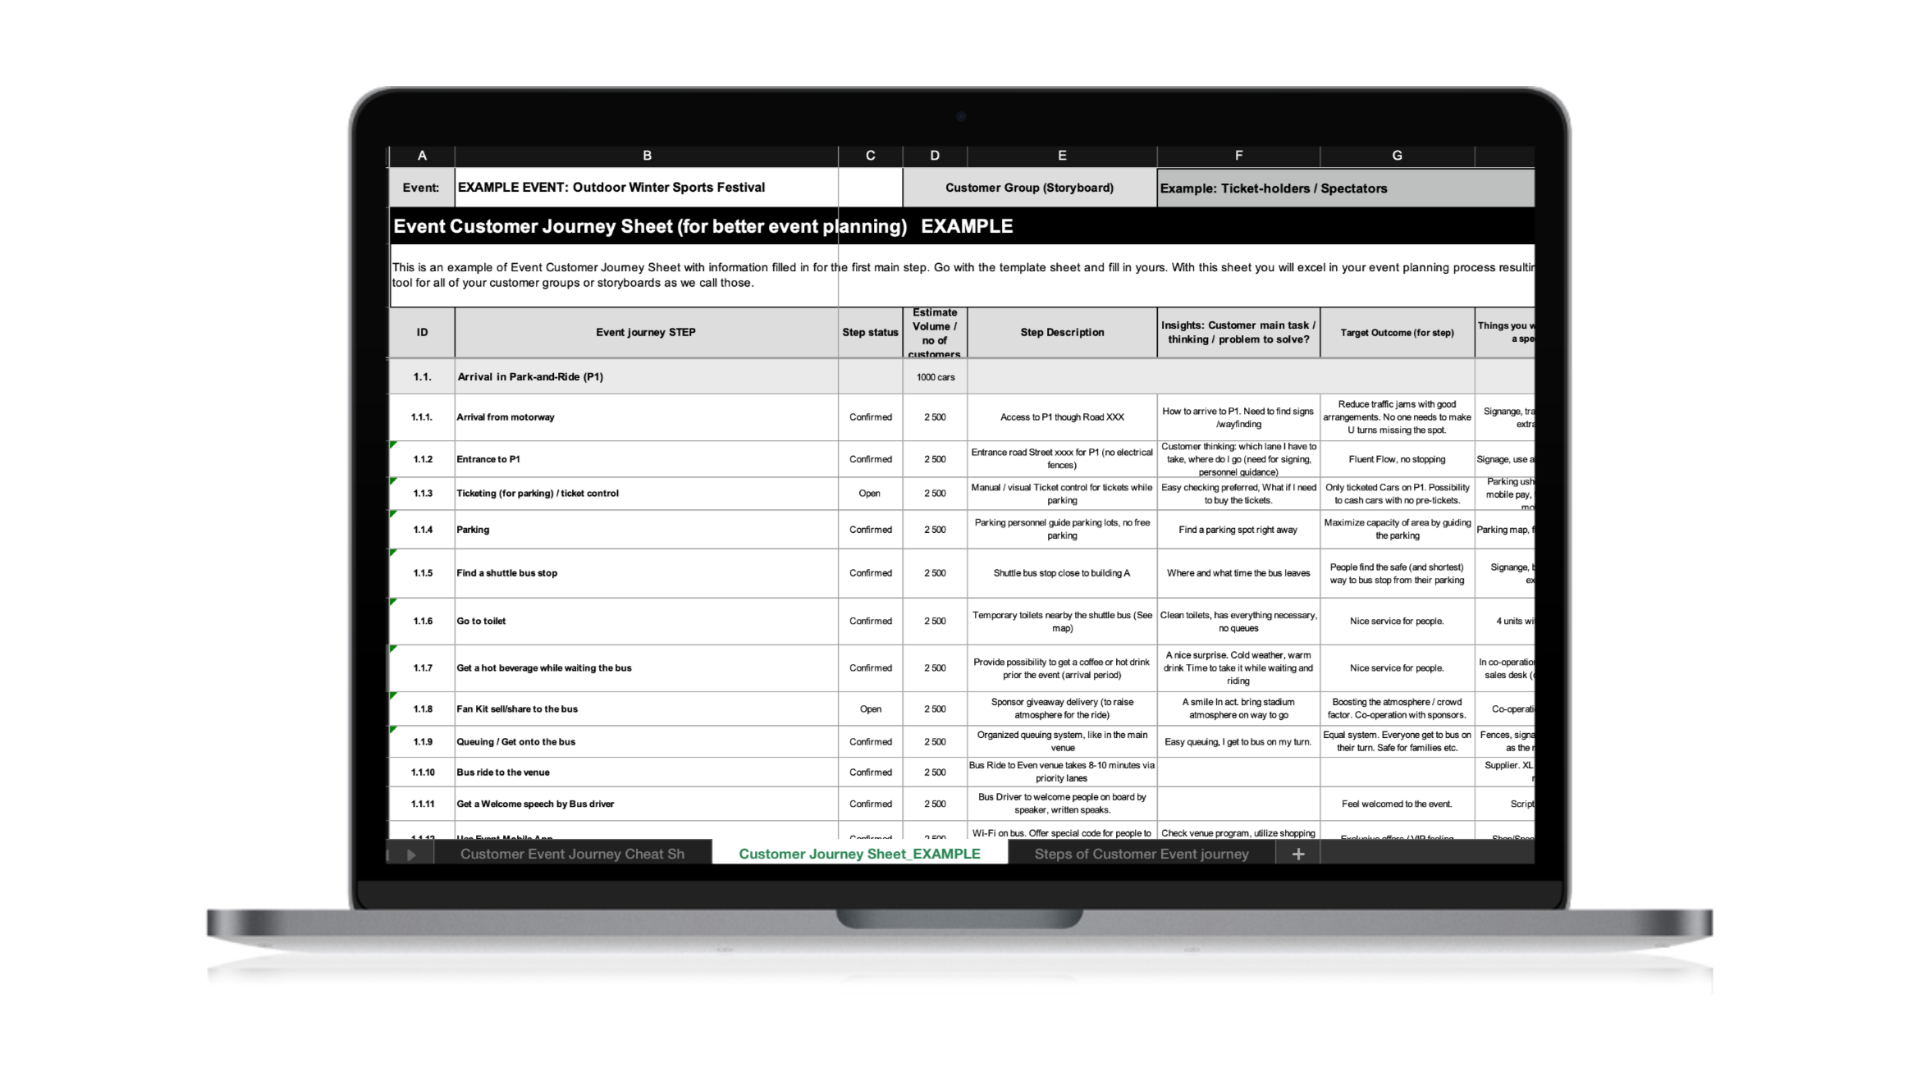Select column A header
The width and height of the screenshot is (1920, 1080).
point(422,156)
